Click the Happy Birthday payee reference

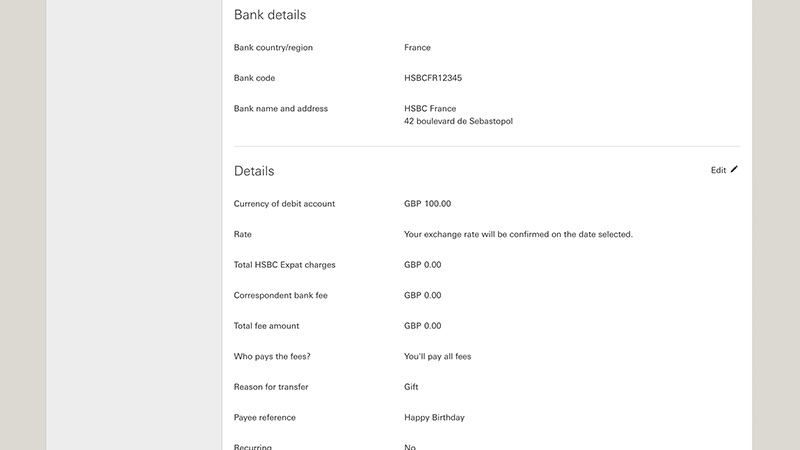click(x=434, y=417)
